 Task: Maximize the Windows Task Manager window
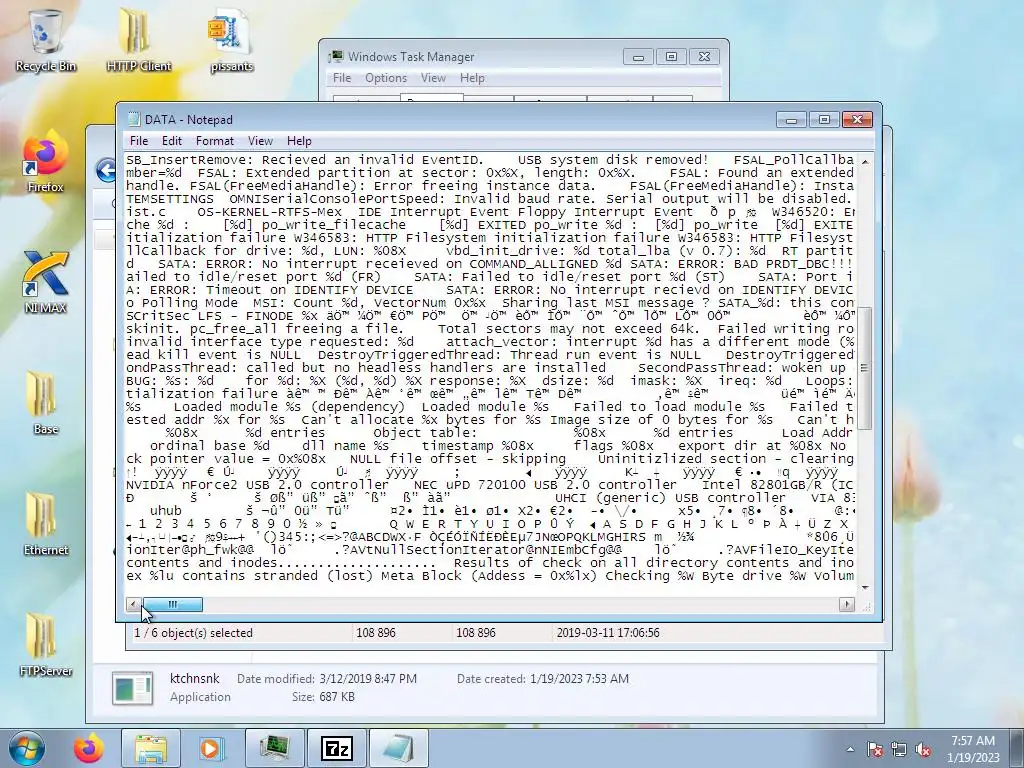pos(671,57)
